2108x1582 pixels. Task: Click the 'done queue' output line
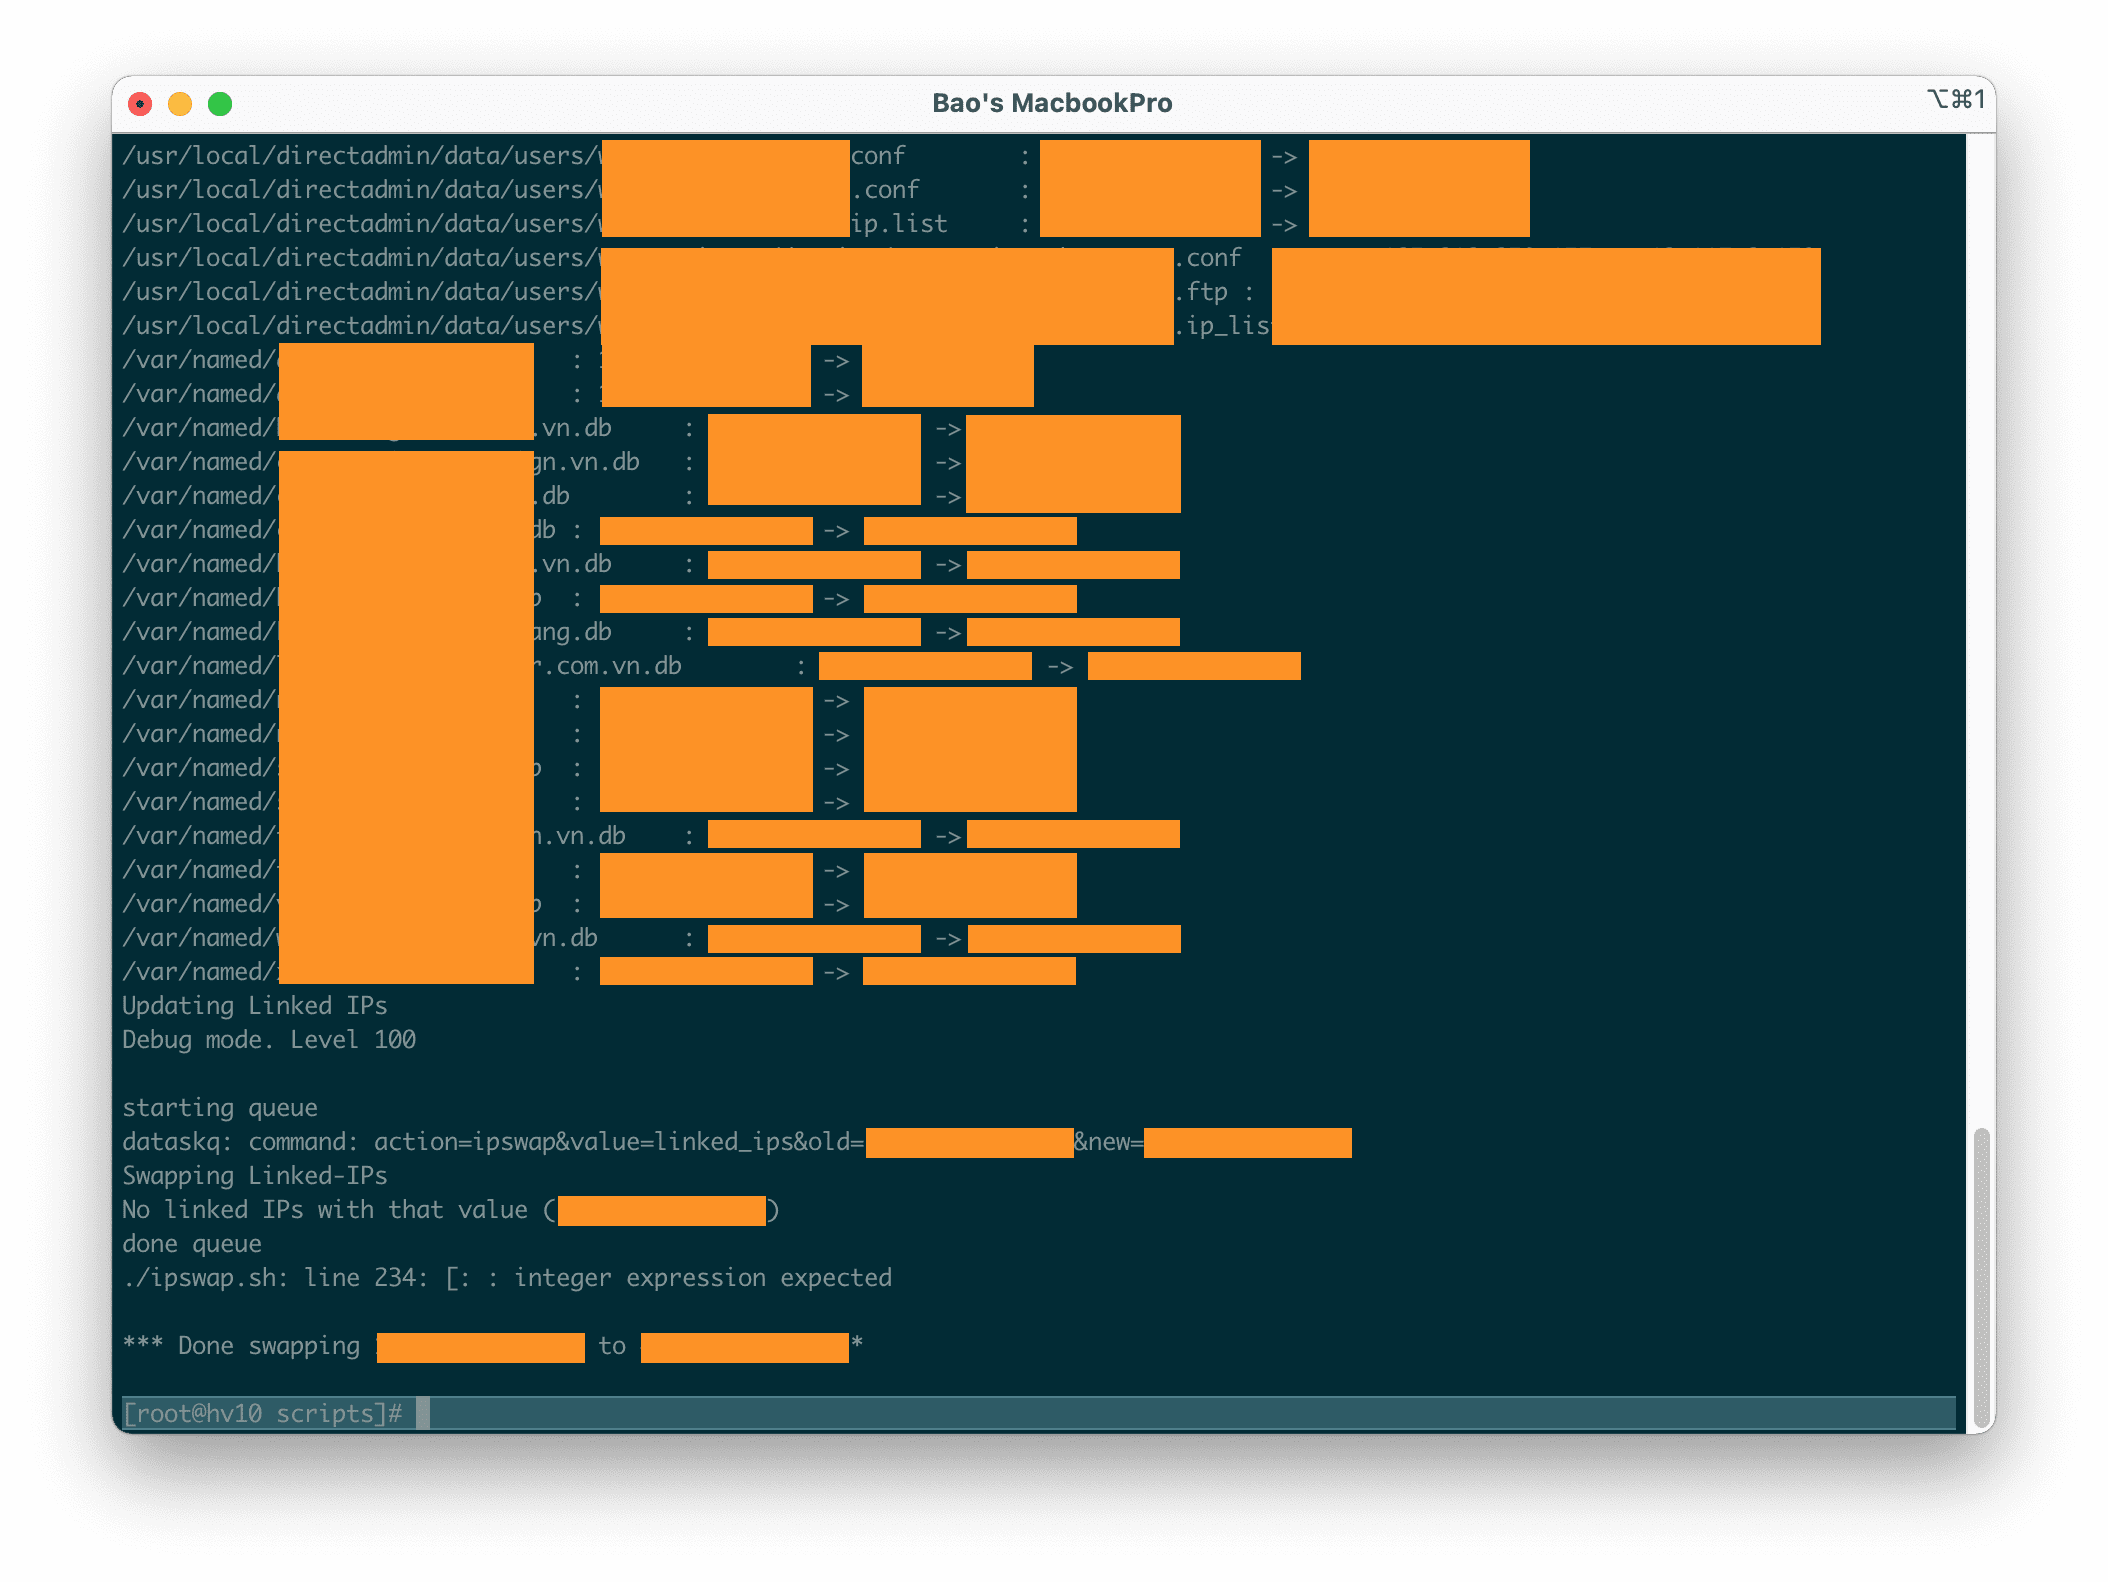[192, 1244]
